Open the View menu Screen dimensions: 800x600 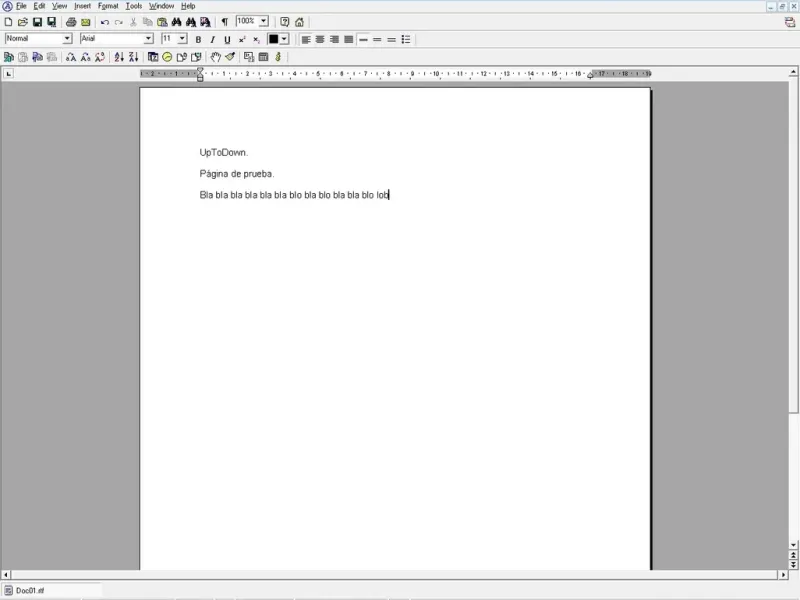click(x=59, y=6)
